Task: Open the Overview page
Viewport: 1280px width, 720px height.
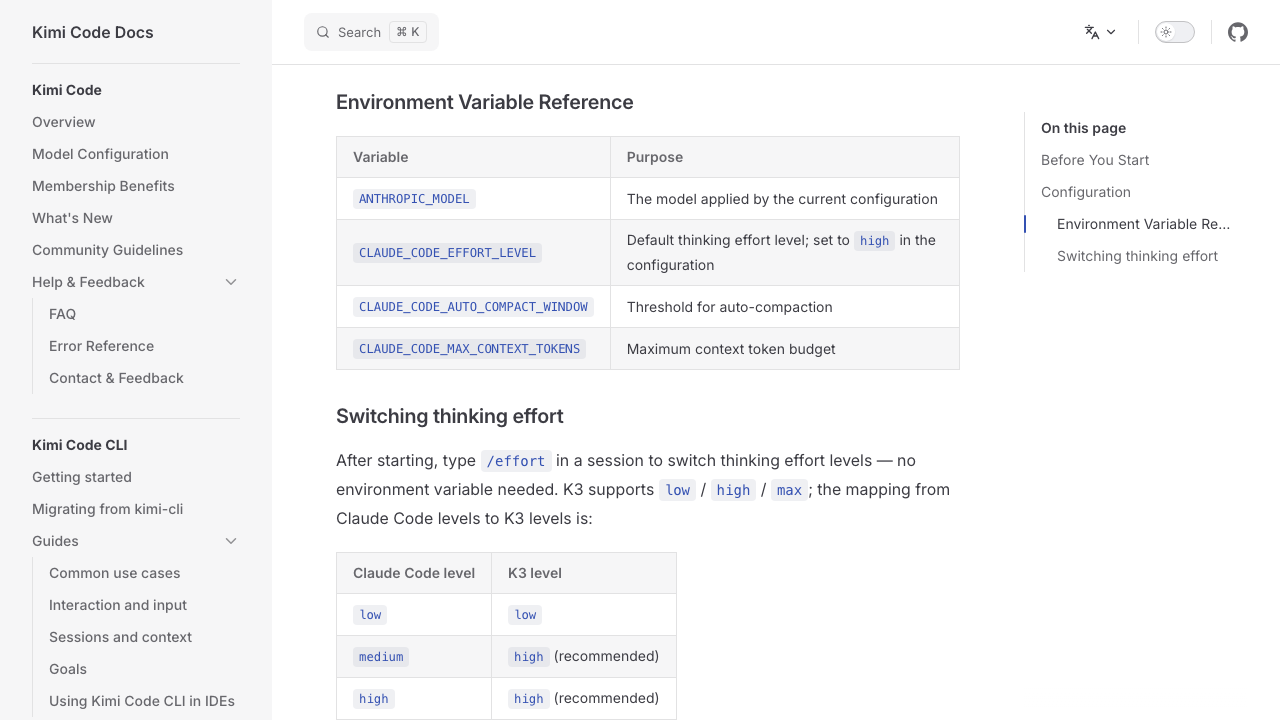Action: click(x=64, y=122)
